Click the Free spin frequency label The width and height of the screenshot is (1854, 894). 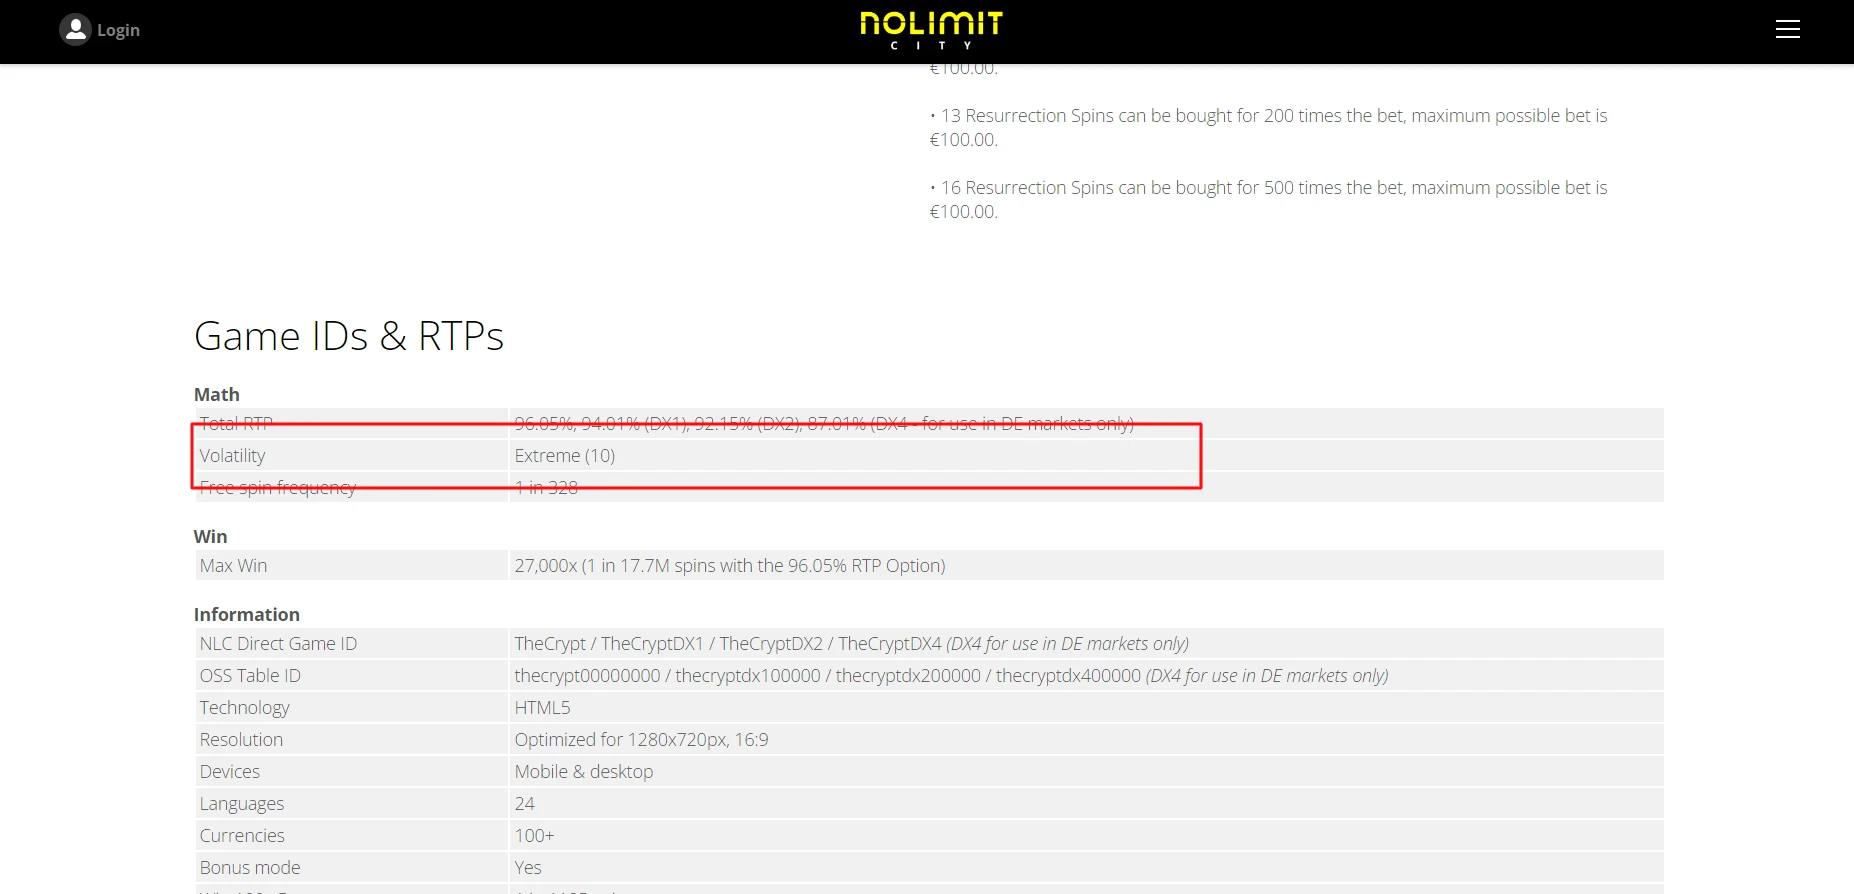click(x=278, y=487)
